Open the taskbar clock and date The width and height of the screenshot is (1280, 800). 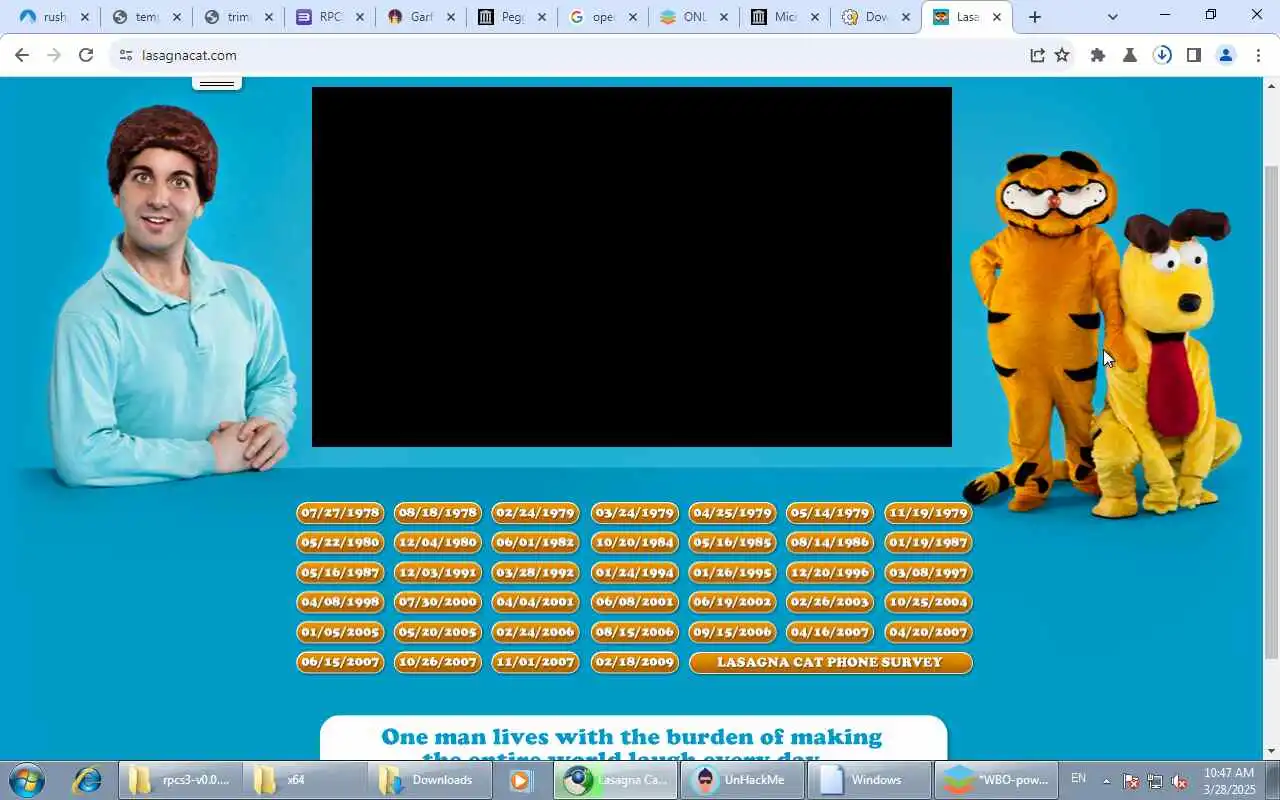coord(1229,781)
